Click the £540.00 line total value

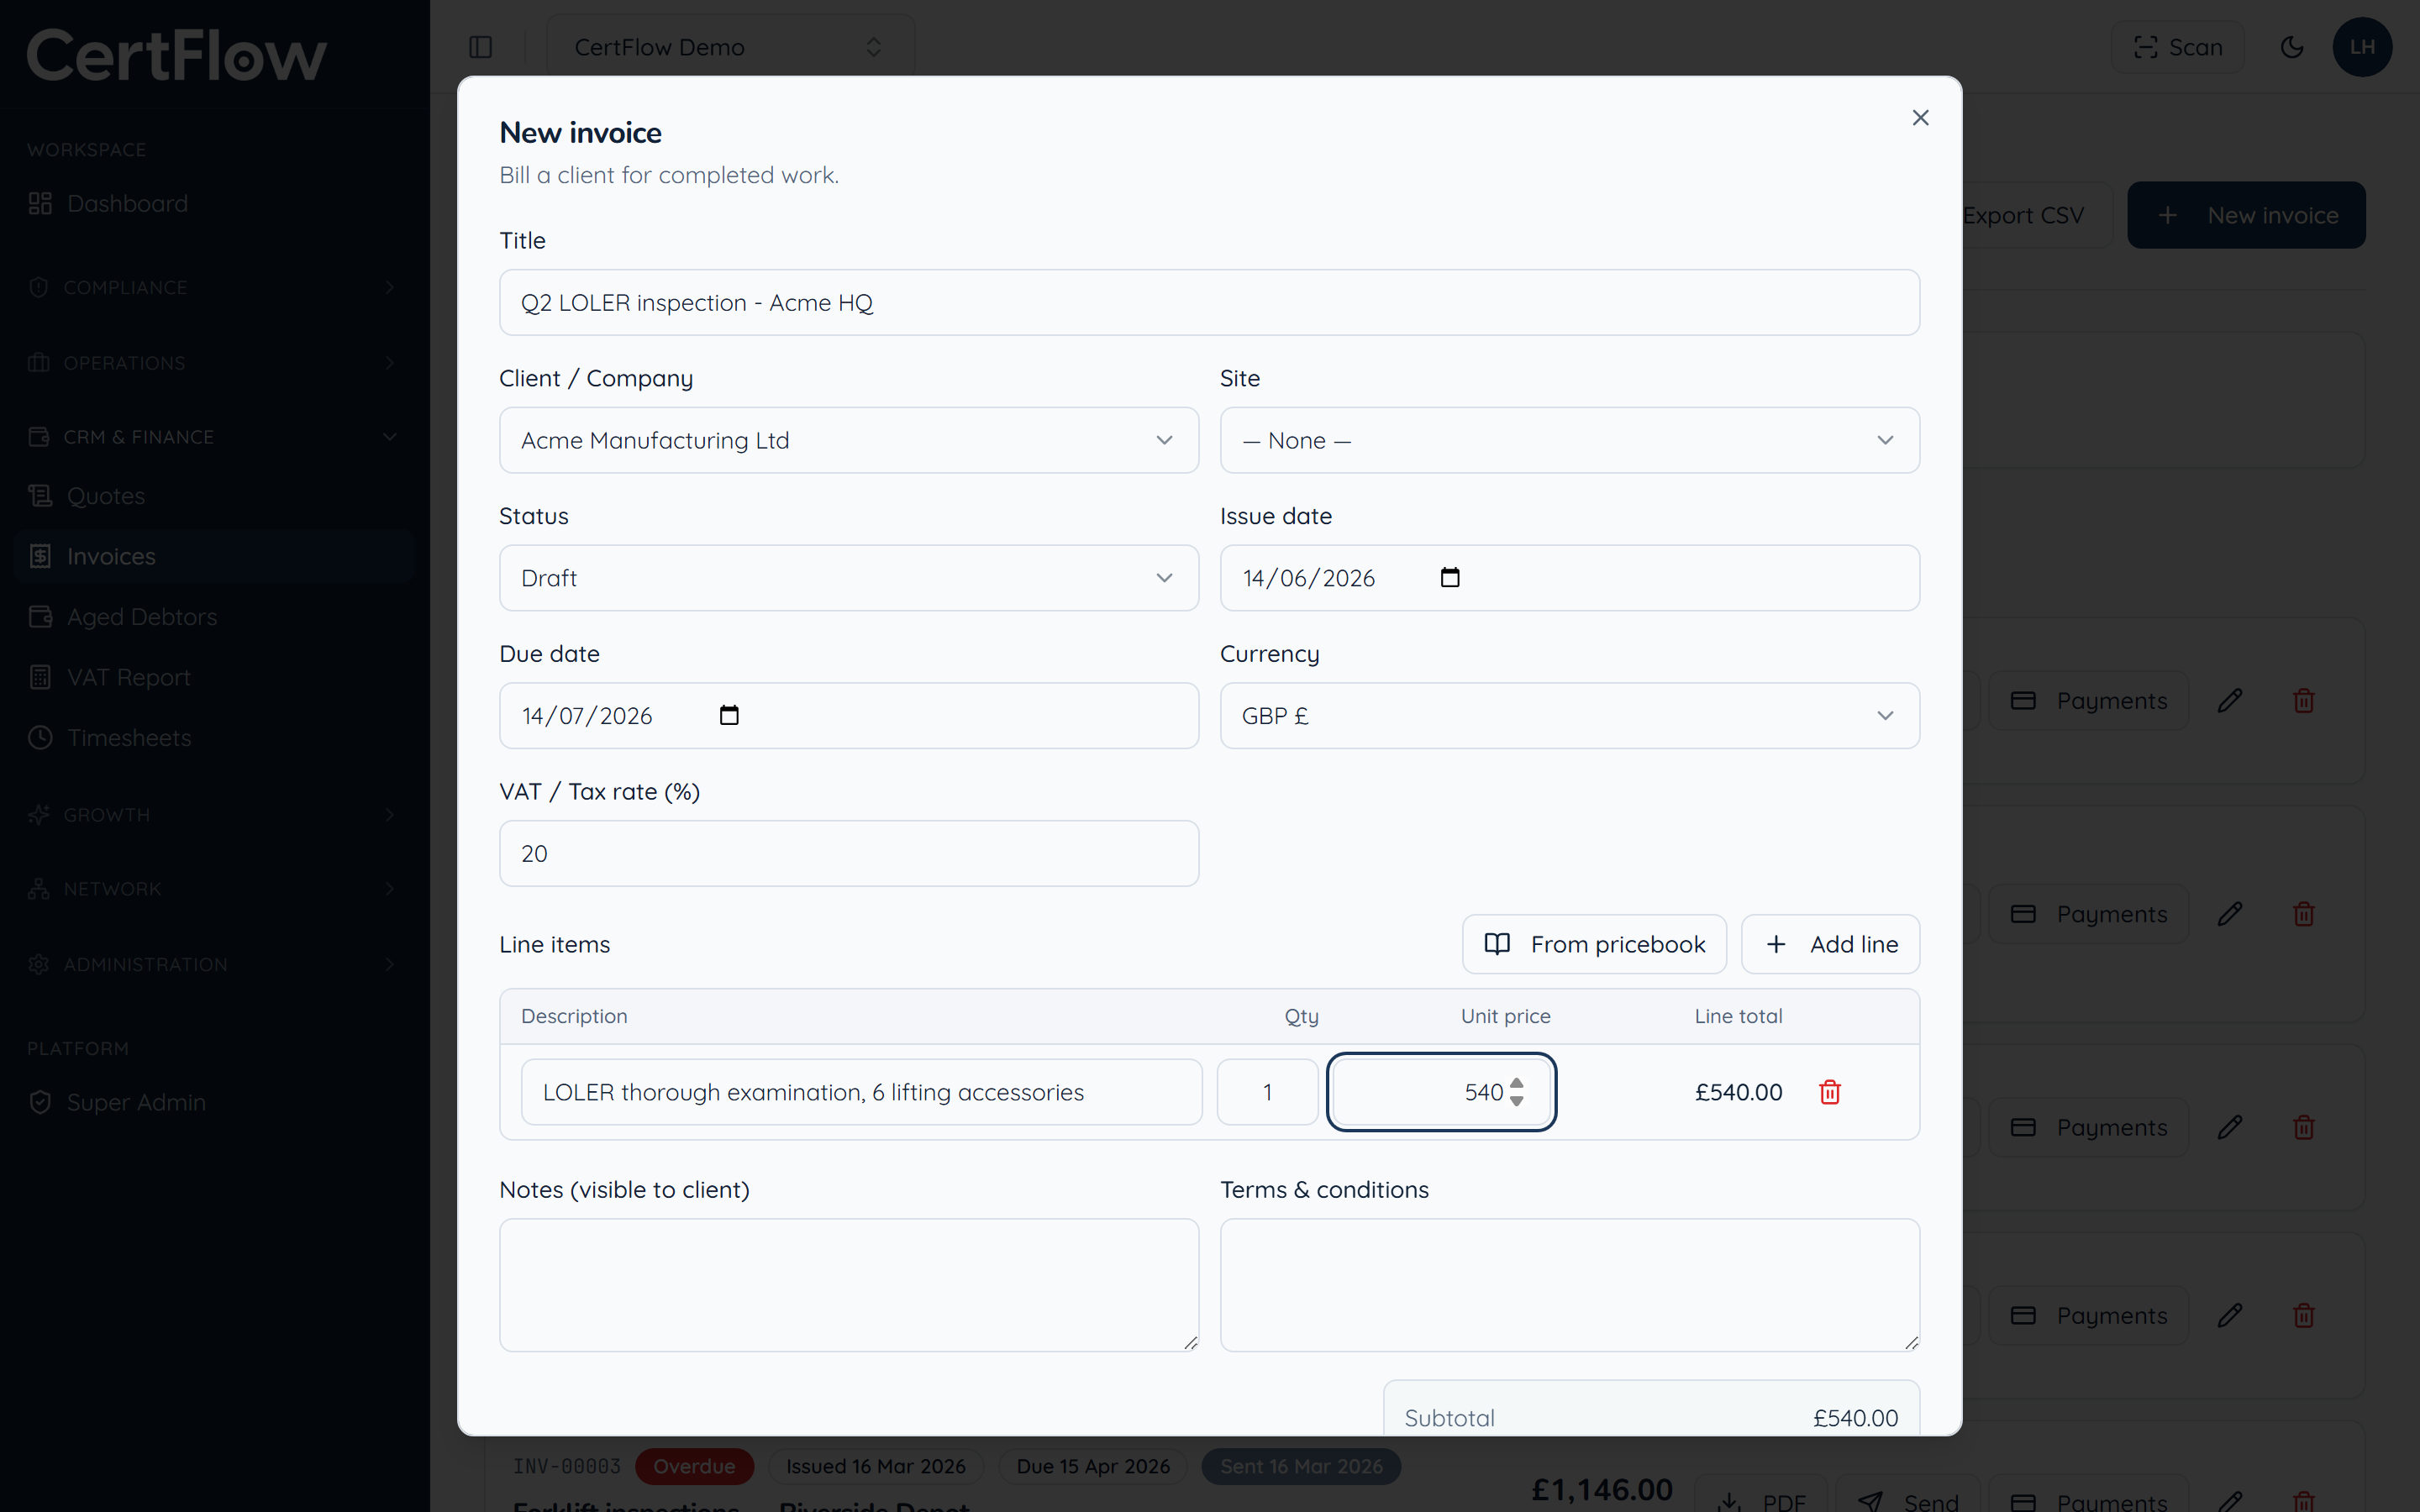[1738, 1092]
